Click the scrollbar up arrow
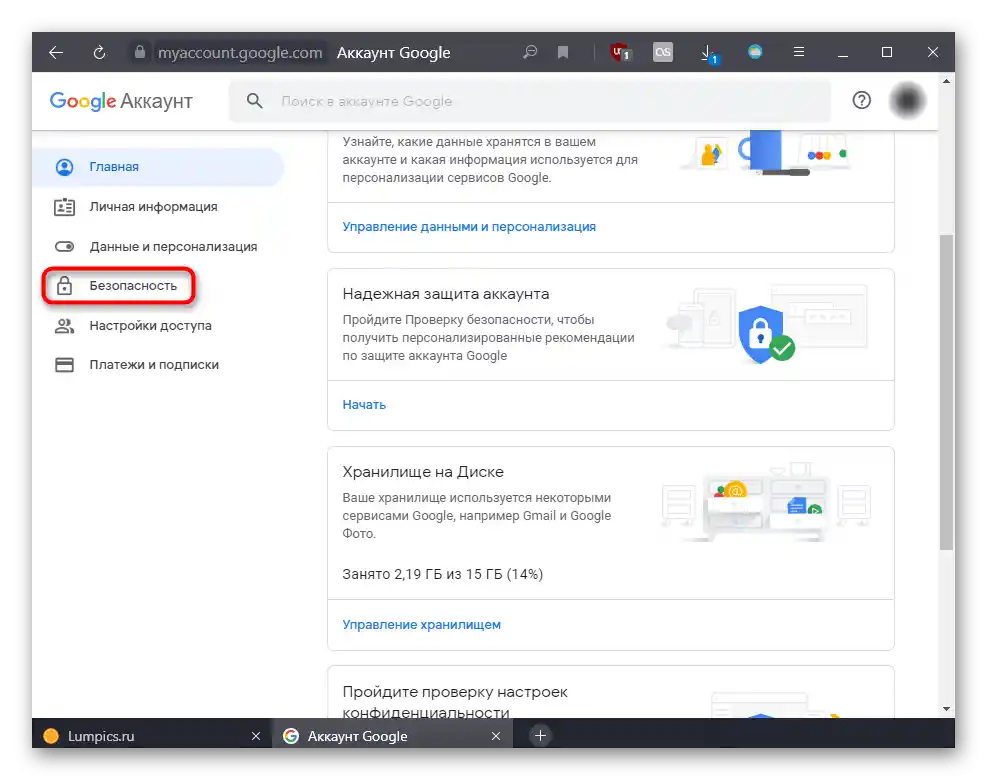The width and height of the screenshot is (987, 780). point(946,81)
